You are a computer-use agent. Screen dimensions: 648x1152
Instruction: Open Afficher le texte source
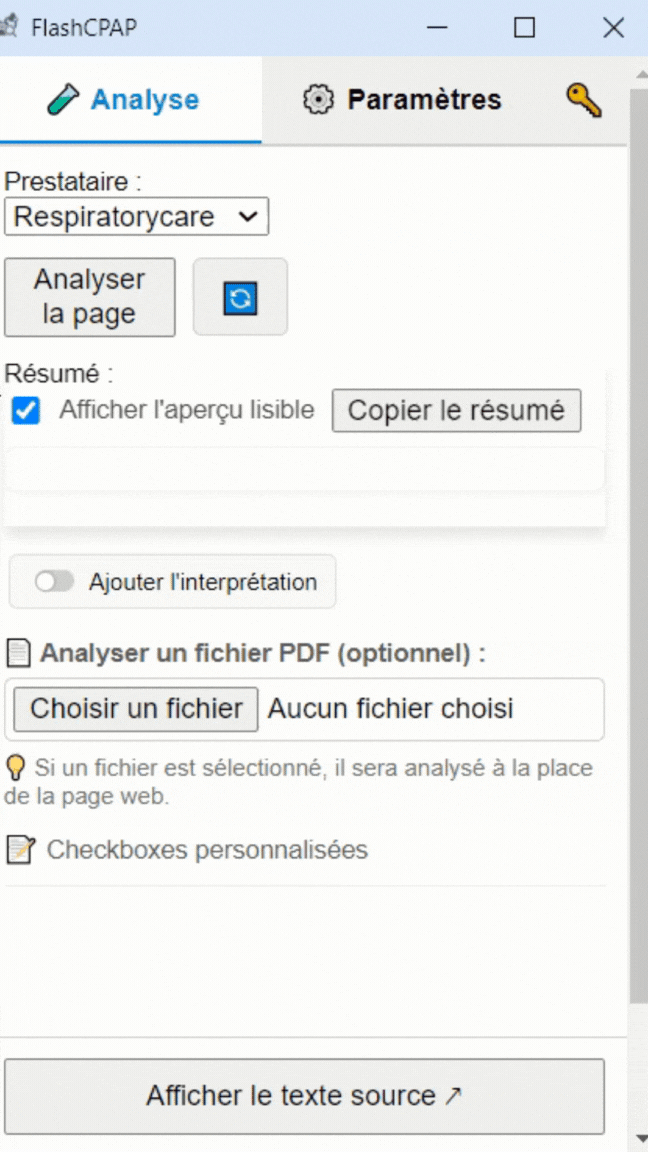click(x=304, y=1096)
